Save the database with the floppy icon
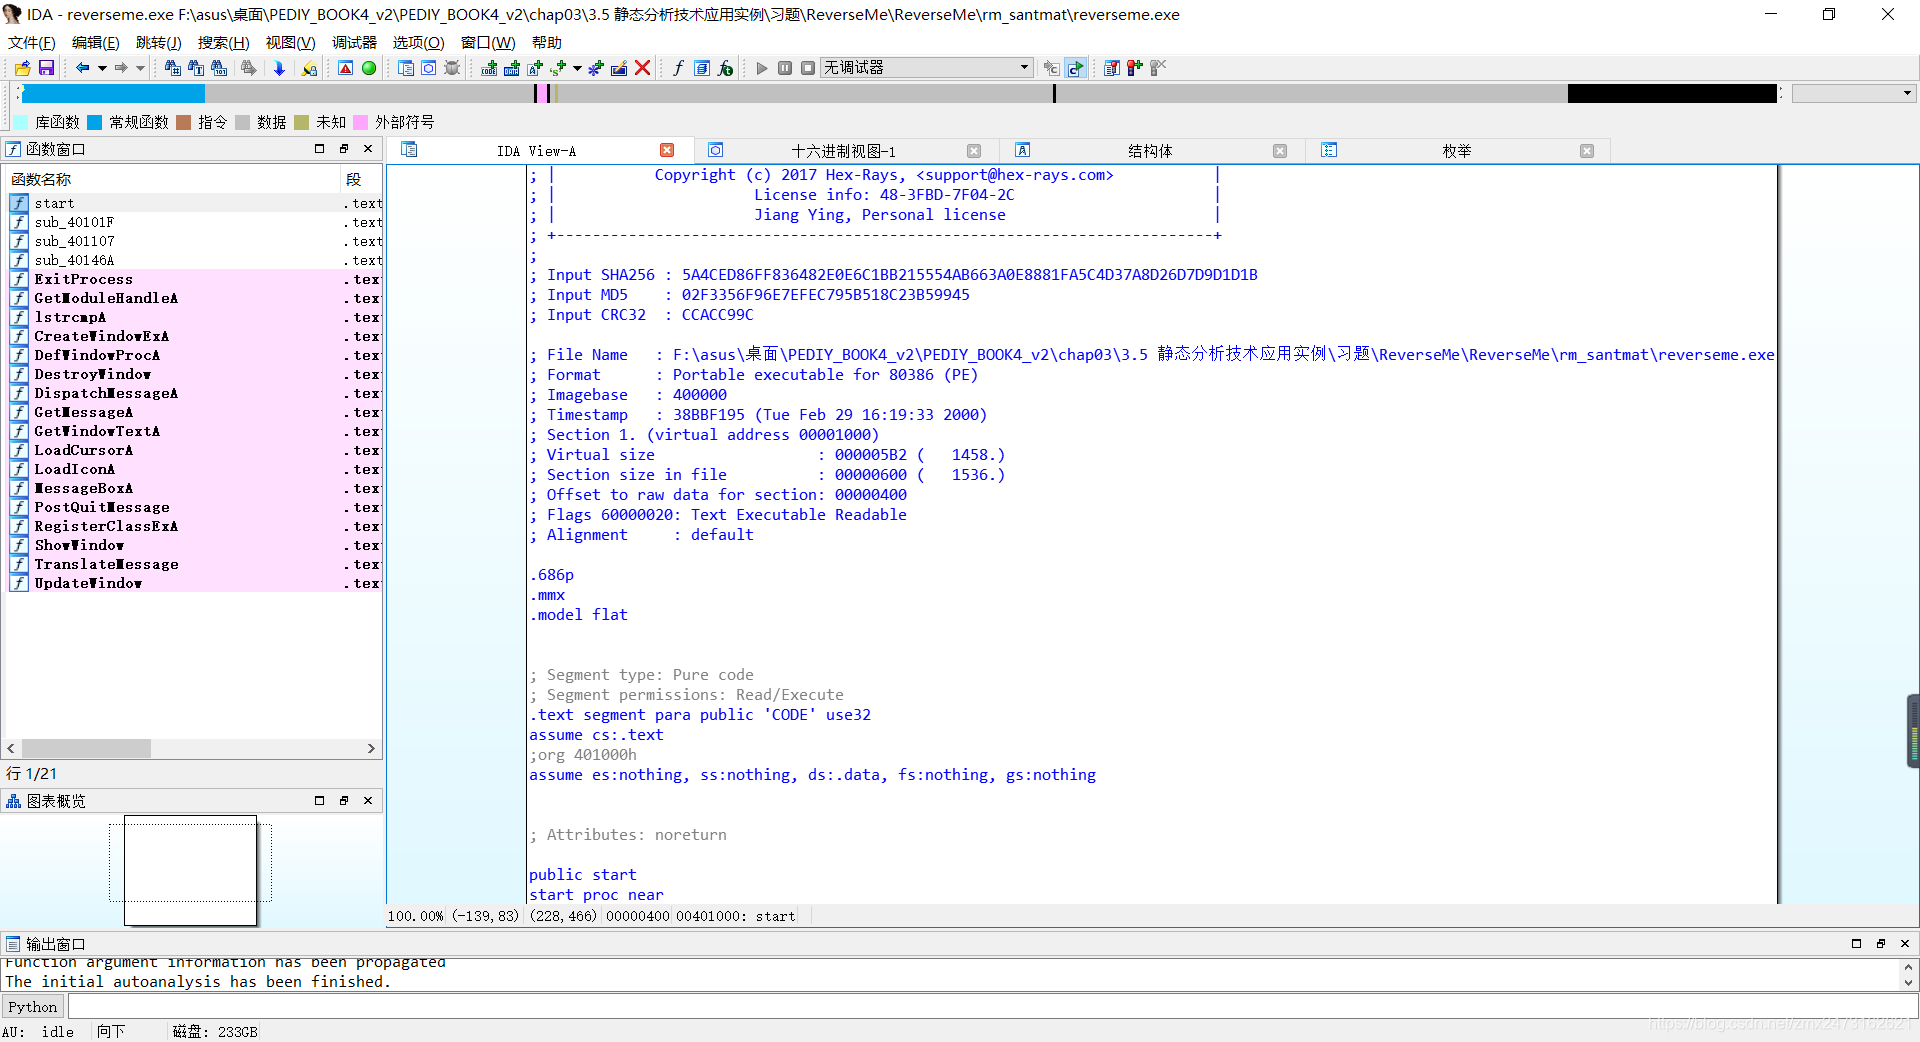 (46, 68)
